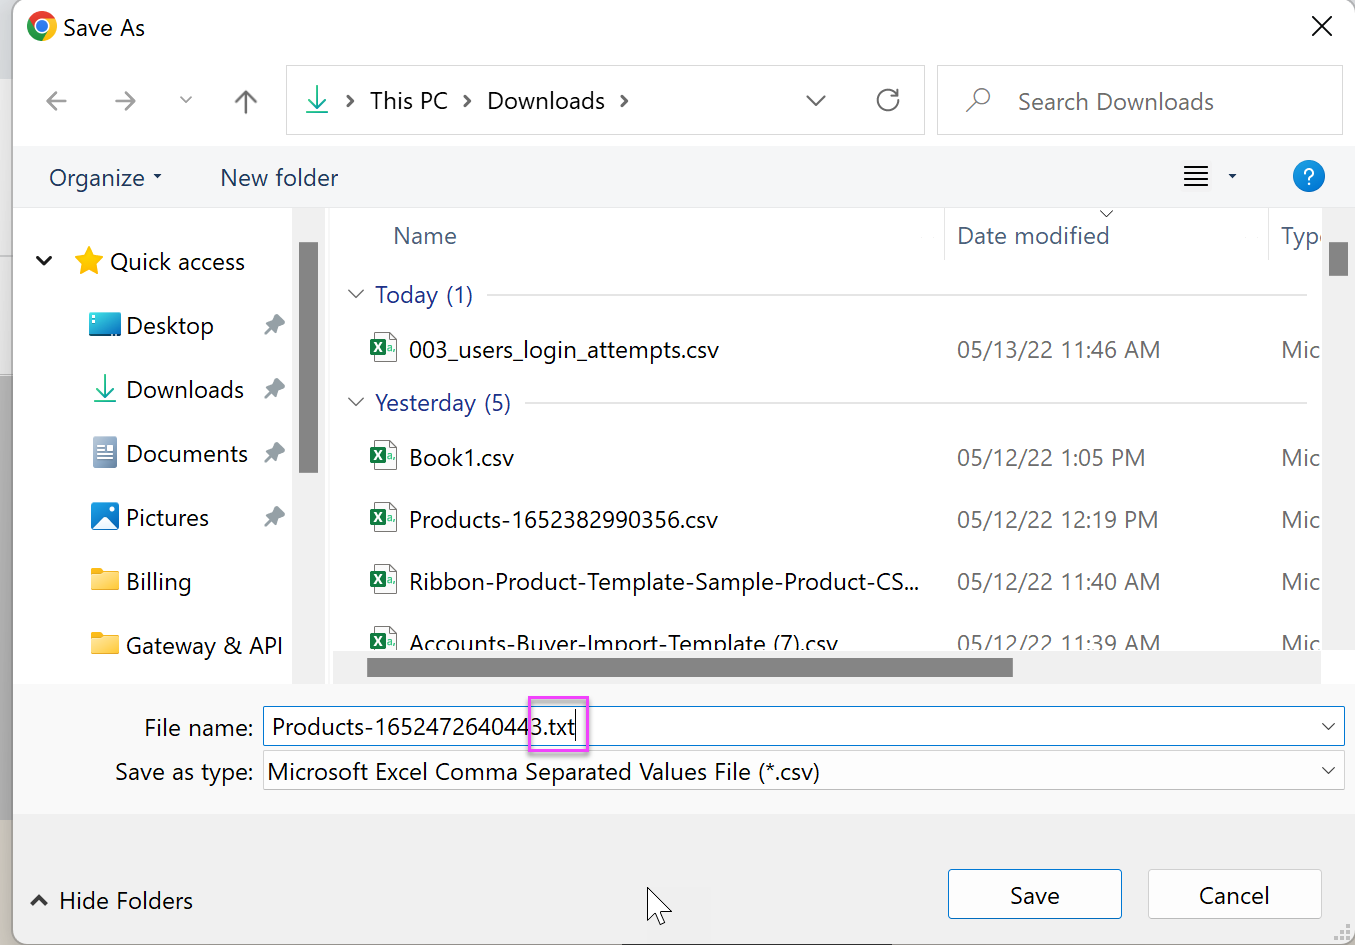Open the Save as type dropdown
Image resolution: width=1355 pixels, height=945 pixels.
[x=1327, y=771]
